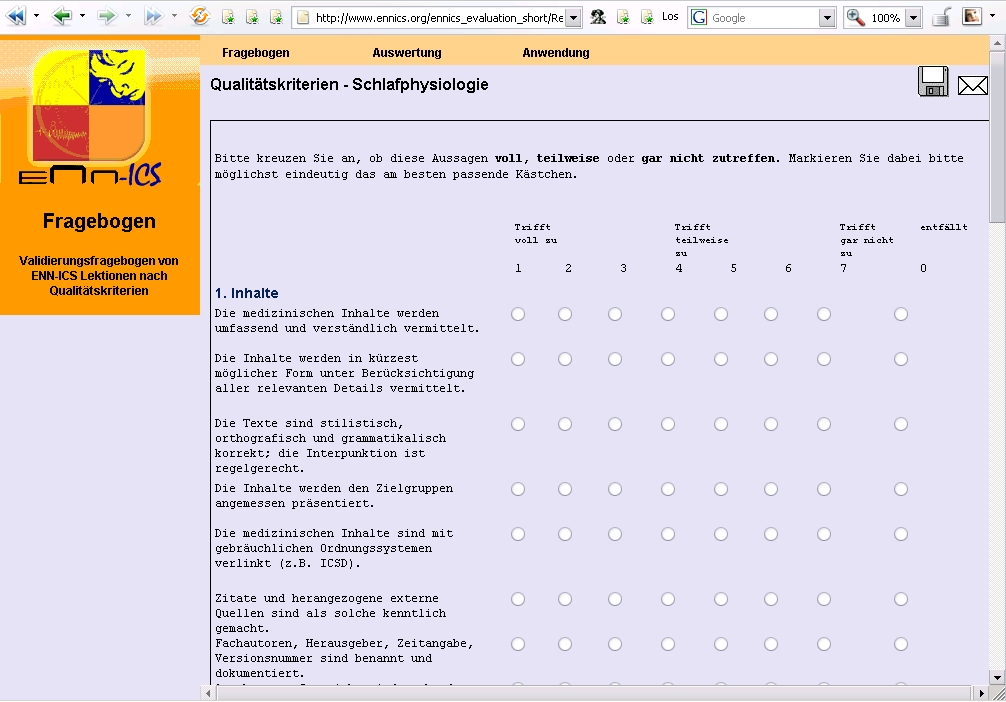The height and width of the screenshot is (702, 1006).
Task: Select 'entfällt' for 'Ordnungssystemen verlinkt' statement
Action: [x=901, y=534]
